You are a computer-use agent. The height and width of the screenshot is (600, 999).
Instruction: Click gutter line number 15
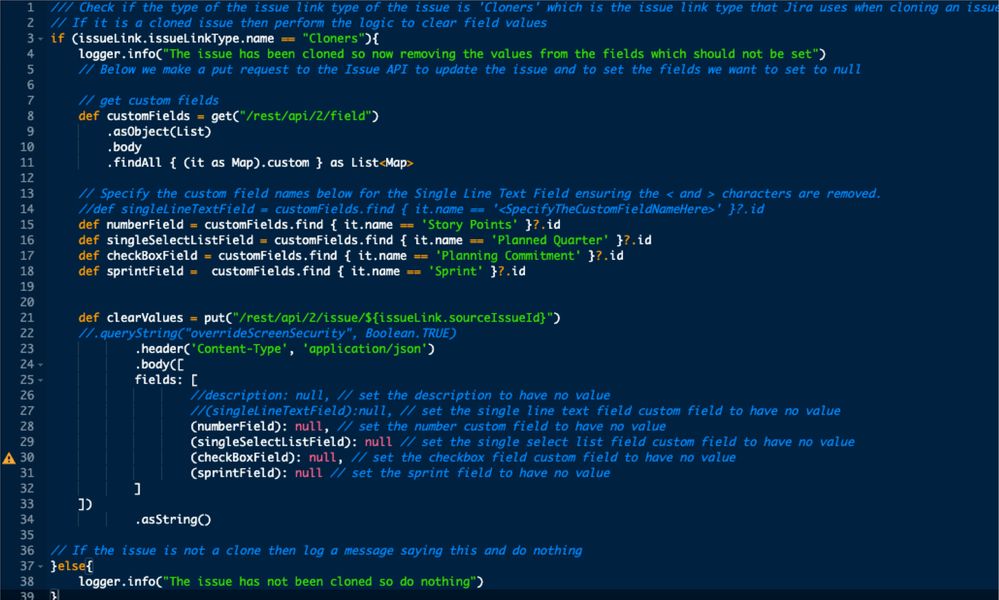click(x=27, y=225)
